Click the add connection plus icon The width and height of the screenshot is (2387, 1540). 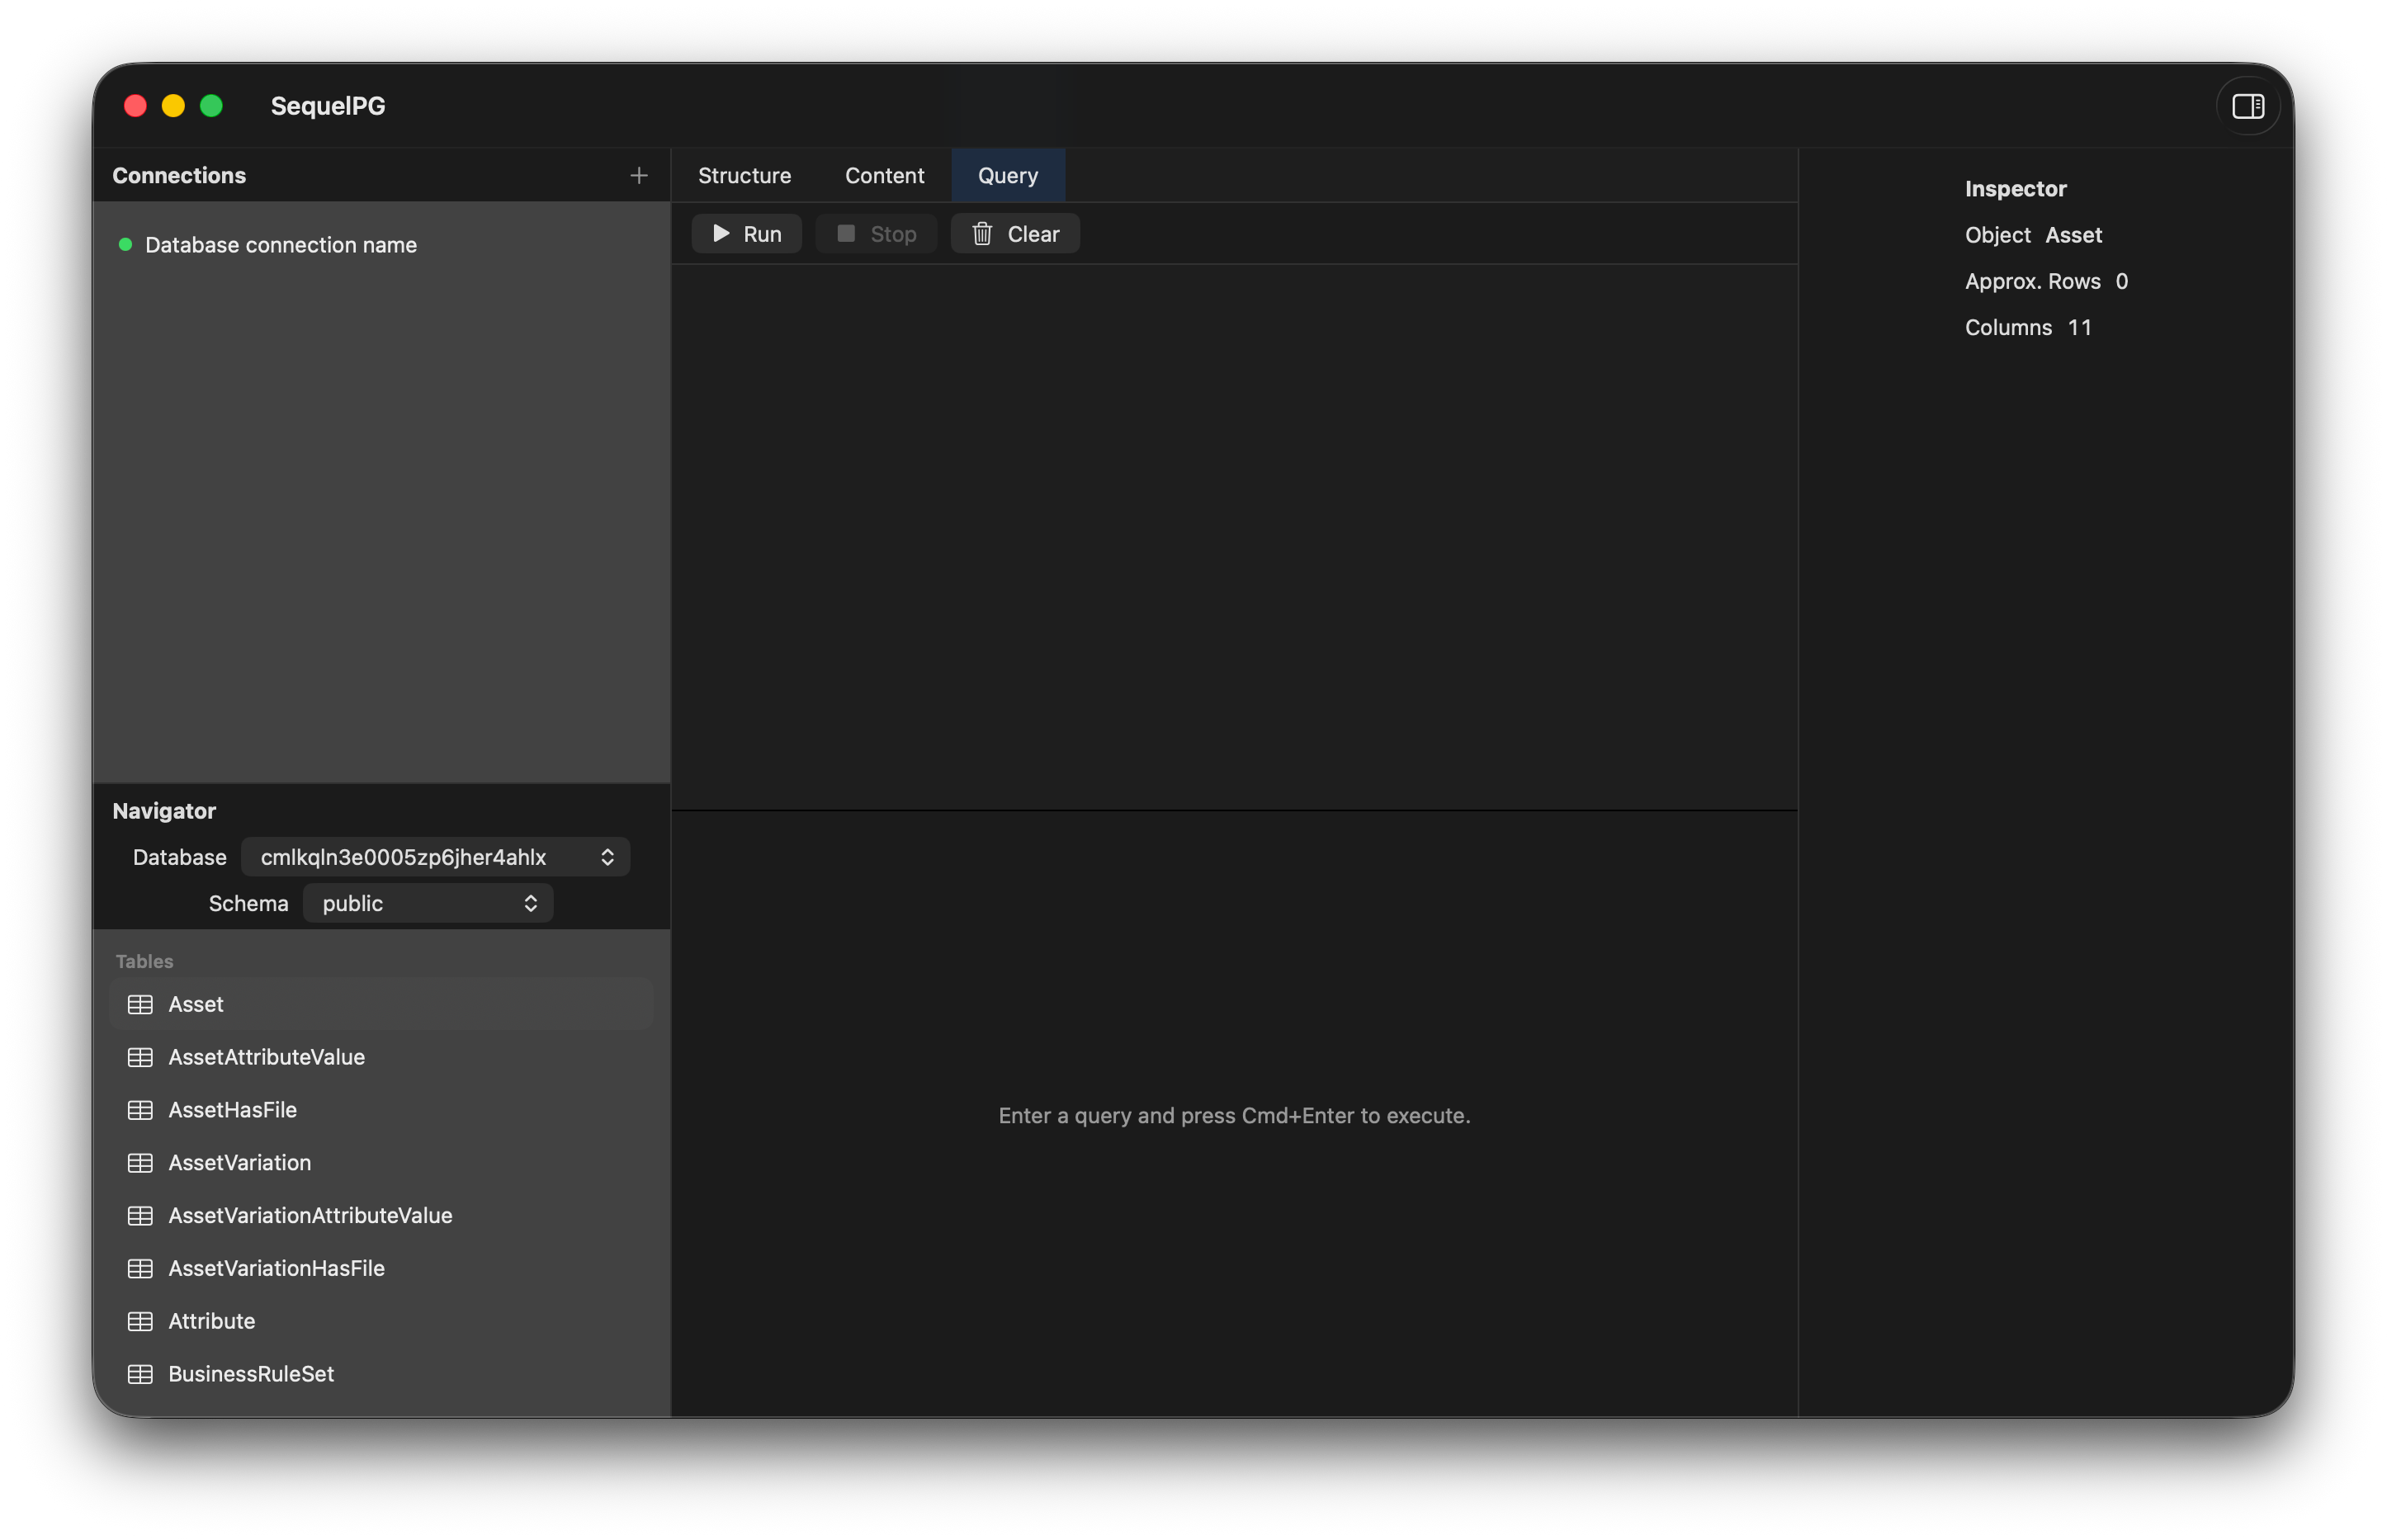tap(638, 175)
